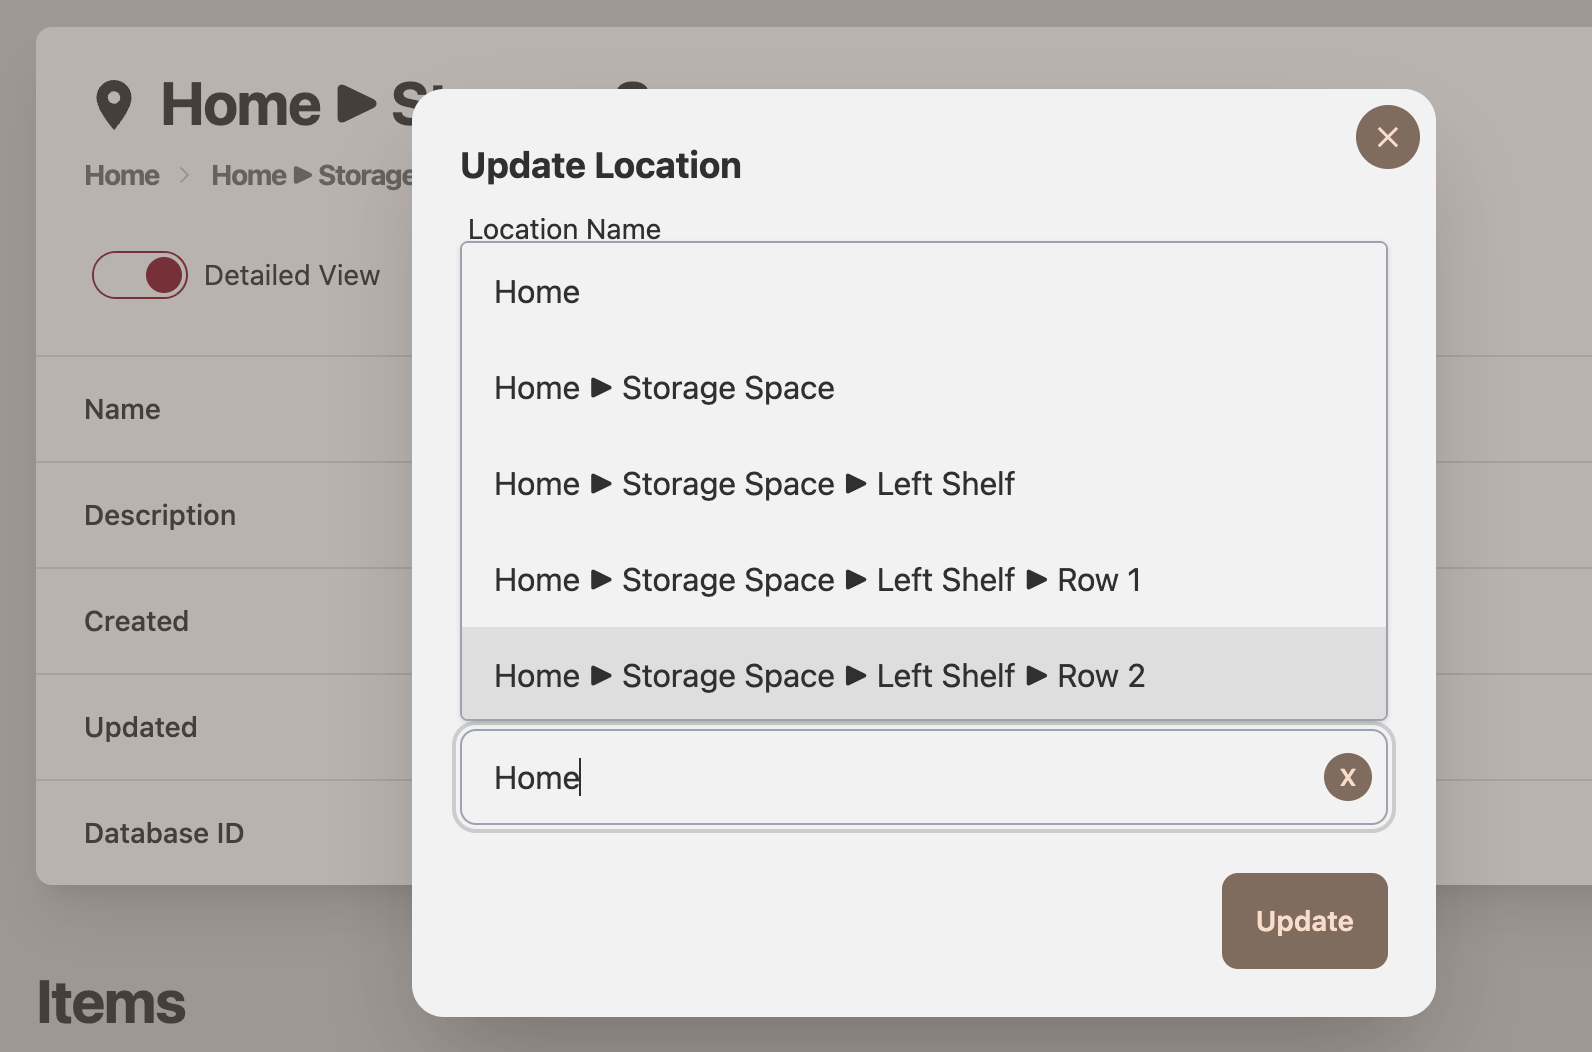The image size is (1592, 1052).
Task: Toggle the Detailed View switch
Action: click(x=140, y=275)
